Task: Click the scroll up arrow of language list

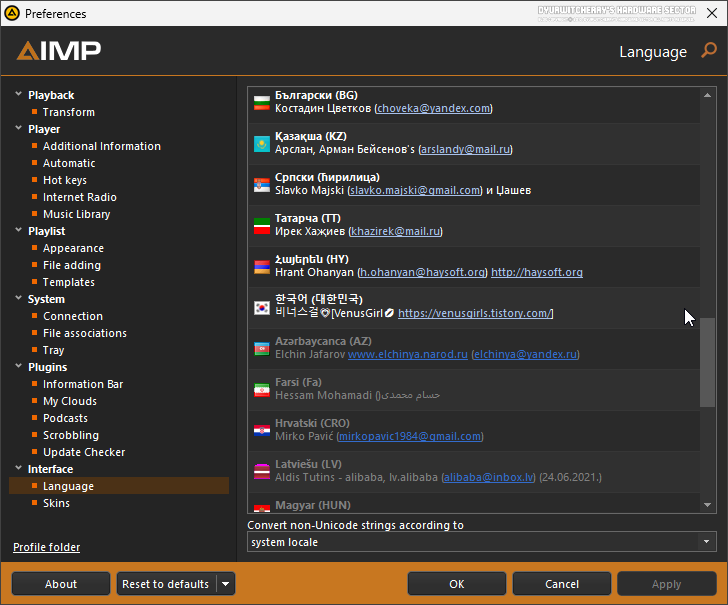Action: 707,95
